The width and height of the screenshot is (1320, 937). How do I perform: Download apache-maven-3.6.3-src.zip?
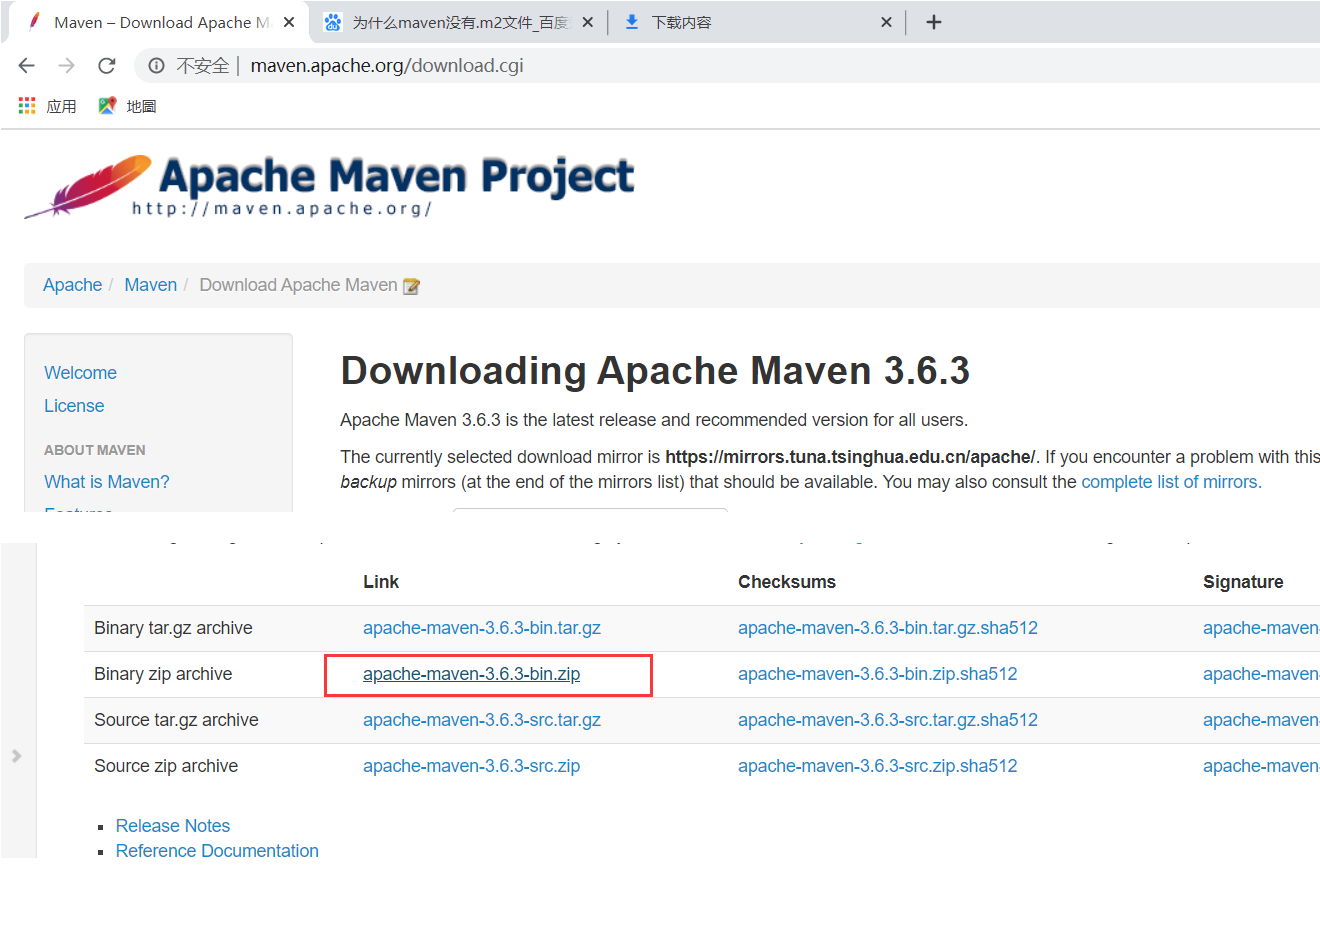[471, 766]
